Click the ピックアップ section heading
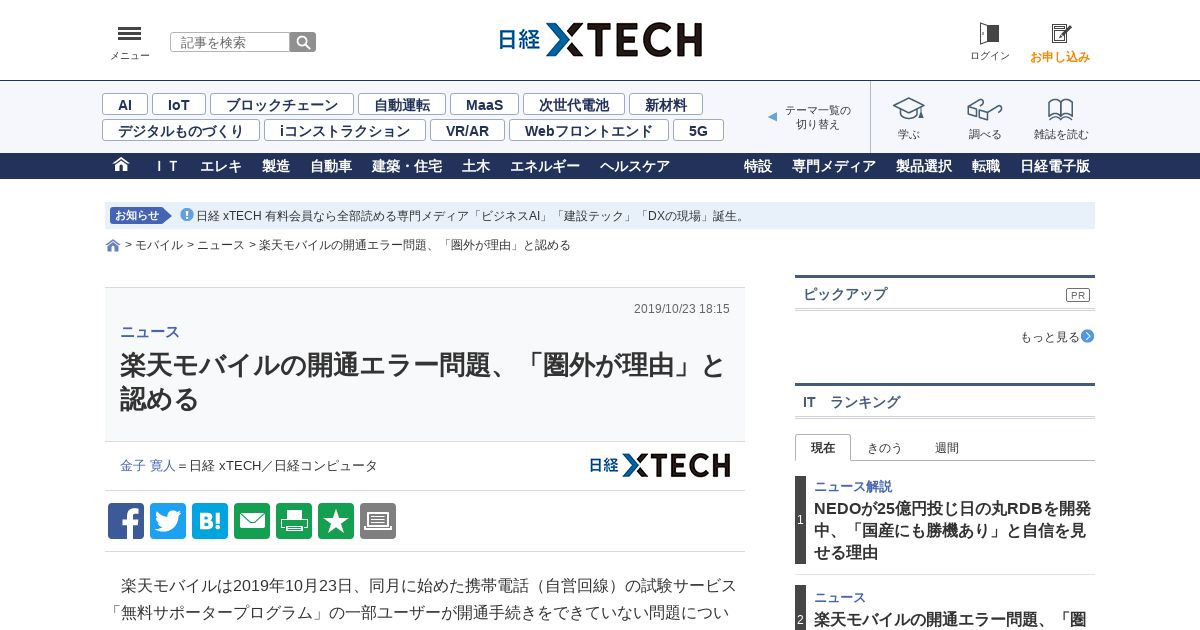This screenshot has width=1200, height=630. pos(845,294)
